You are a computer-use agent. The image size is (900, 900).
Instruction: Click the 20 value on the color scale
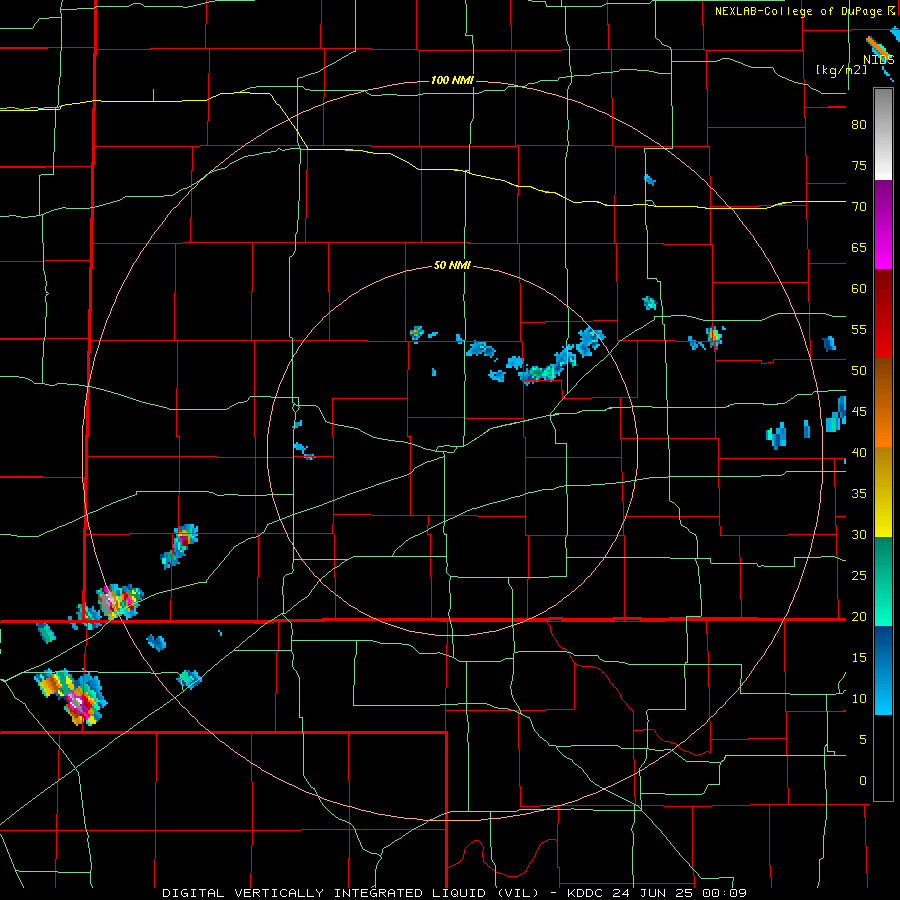coord(859,616)
